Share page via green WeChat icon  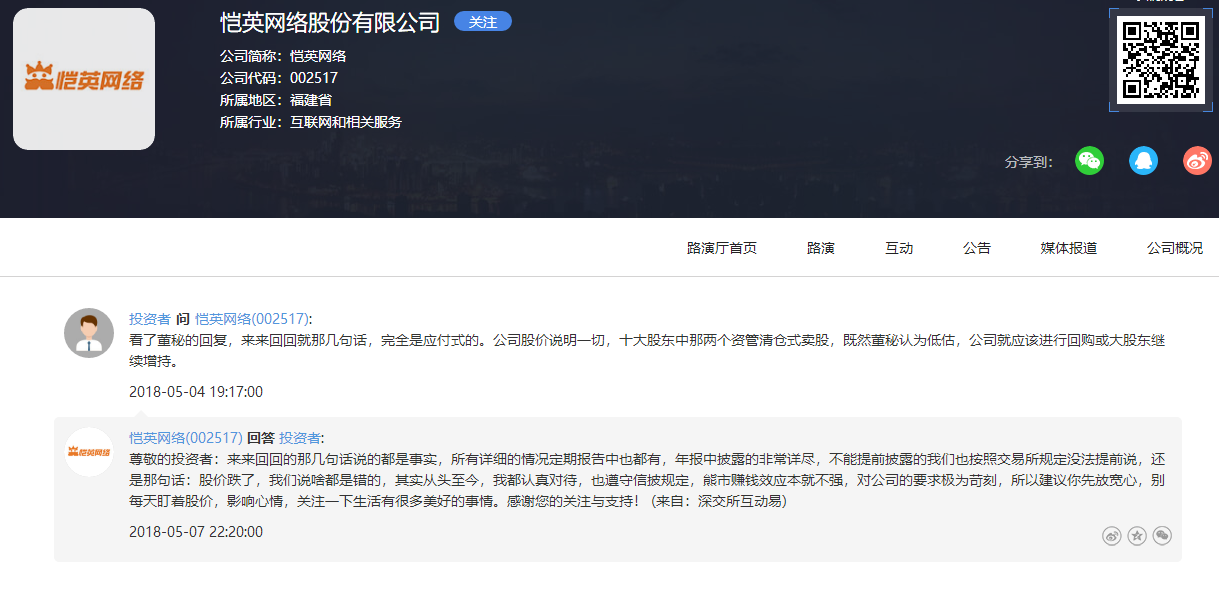point(1089,161)
